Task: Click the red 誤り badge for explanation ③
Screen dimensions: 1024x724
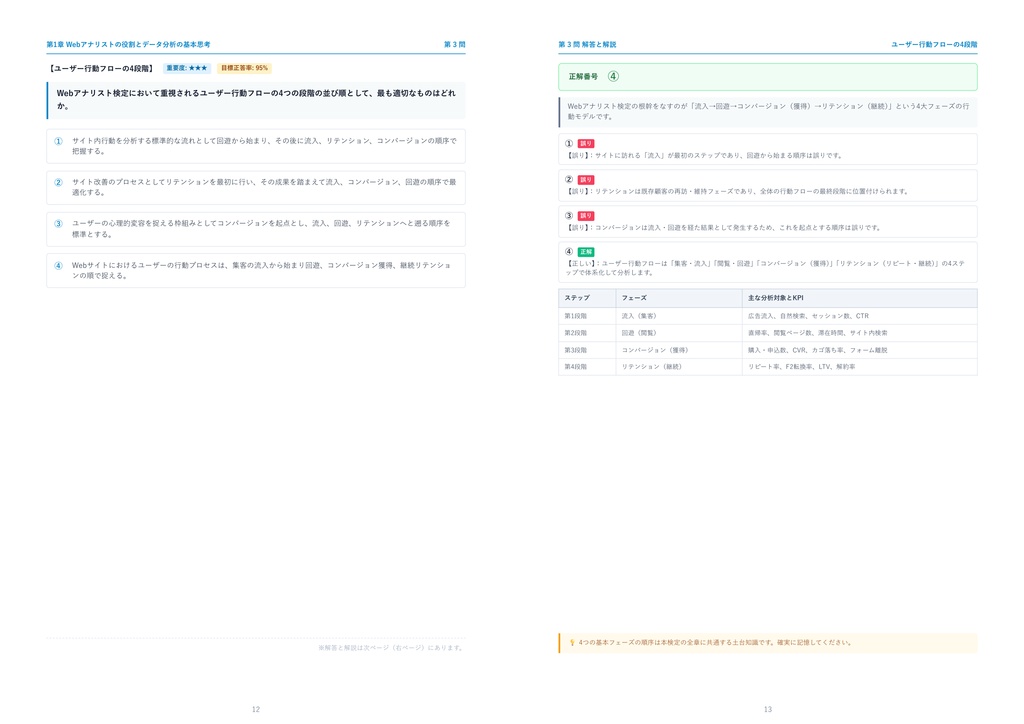Action: pos(586,215)
